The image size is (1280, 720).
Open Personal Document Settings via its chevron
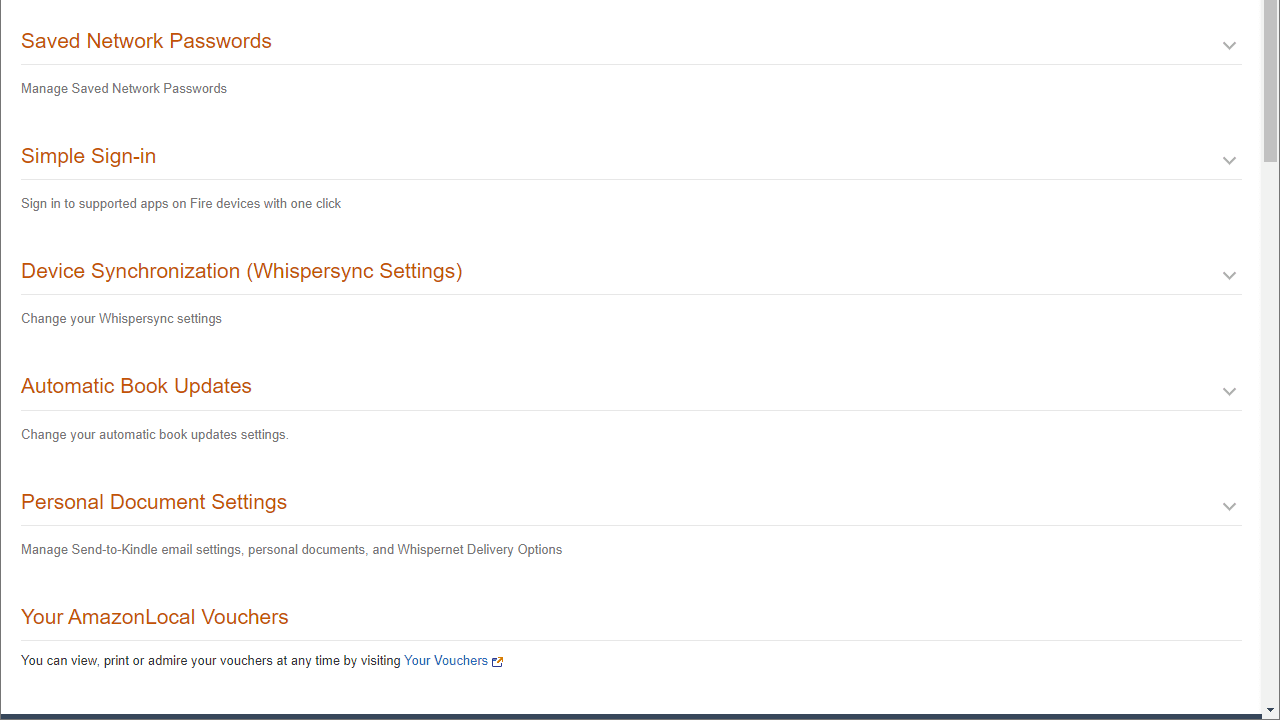coord(1229,507)
